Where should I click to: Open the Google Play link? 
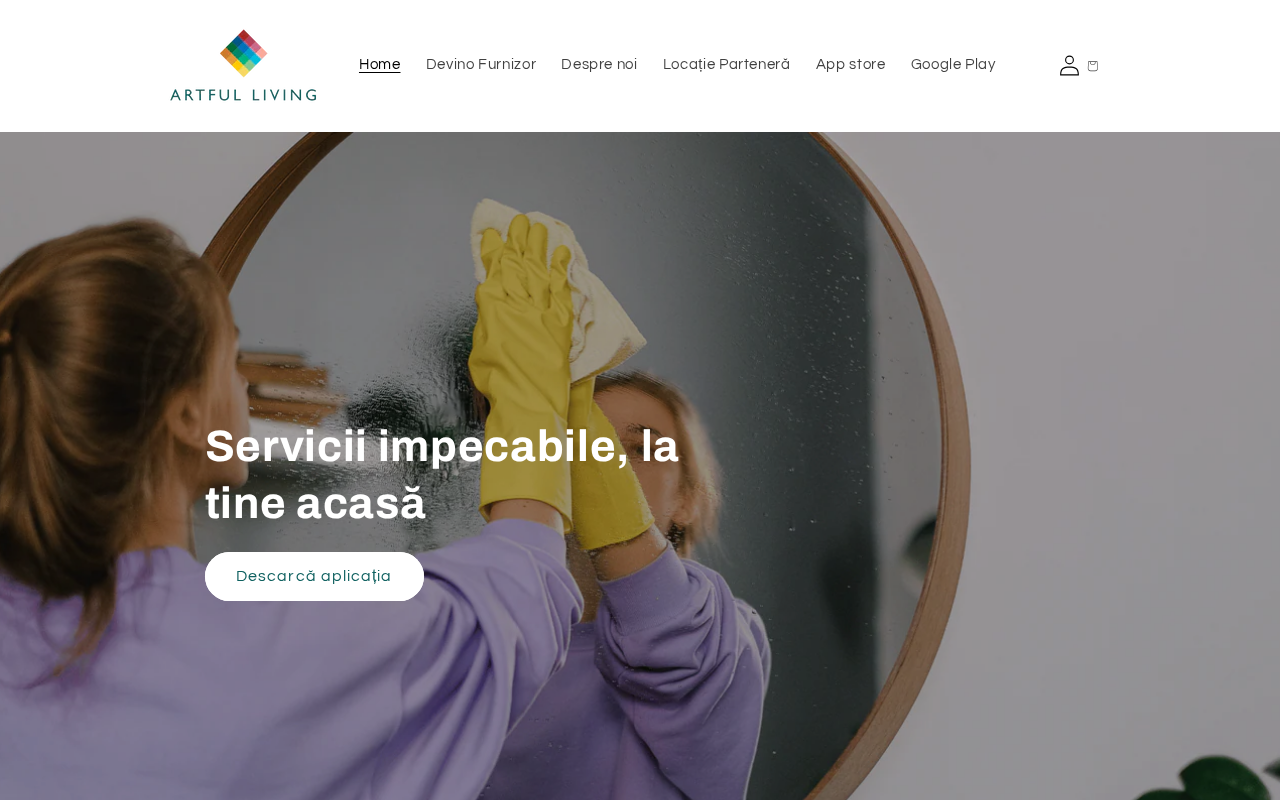[x=953, y=65]
